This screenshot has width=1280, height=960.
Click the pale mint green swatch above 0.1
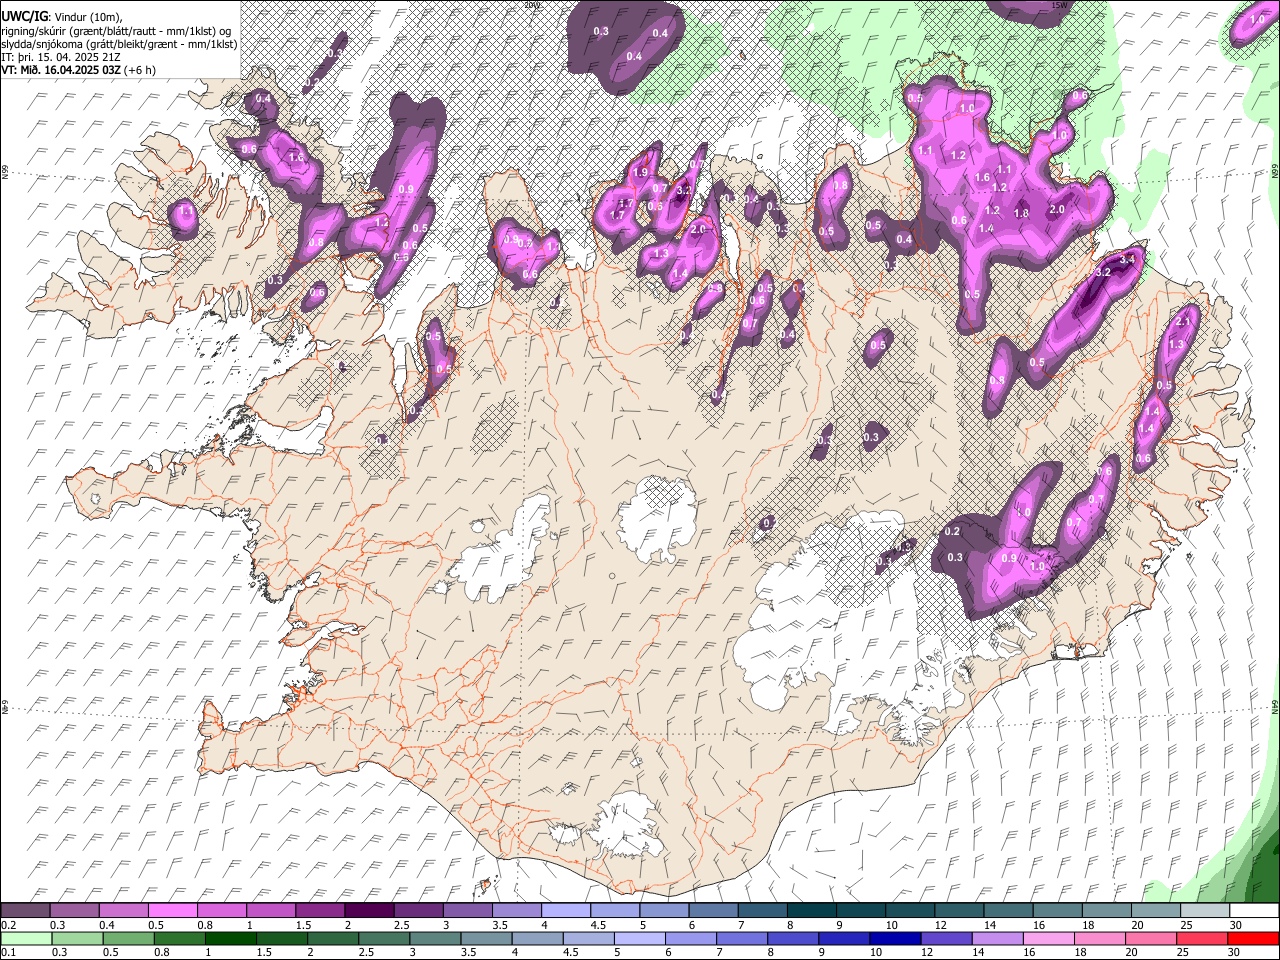(x=26, y=938)
